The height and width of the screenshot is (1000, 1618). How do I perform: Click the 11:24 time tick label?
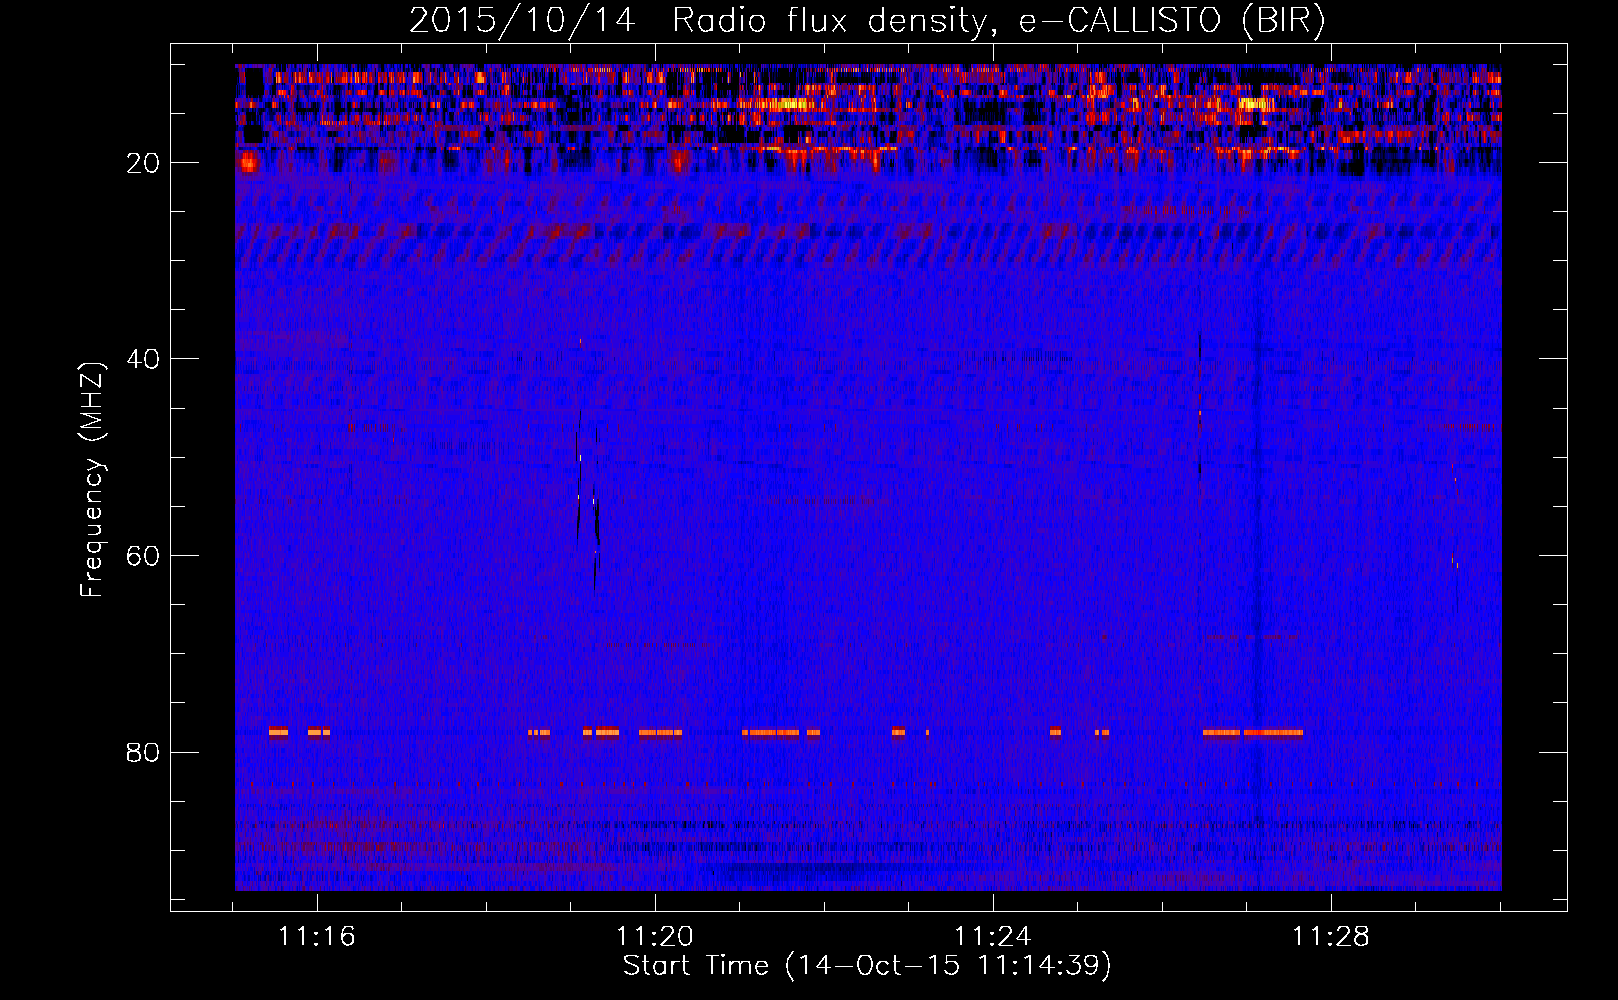pos(993,937)
